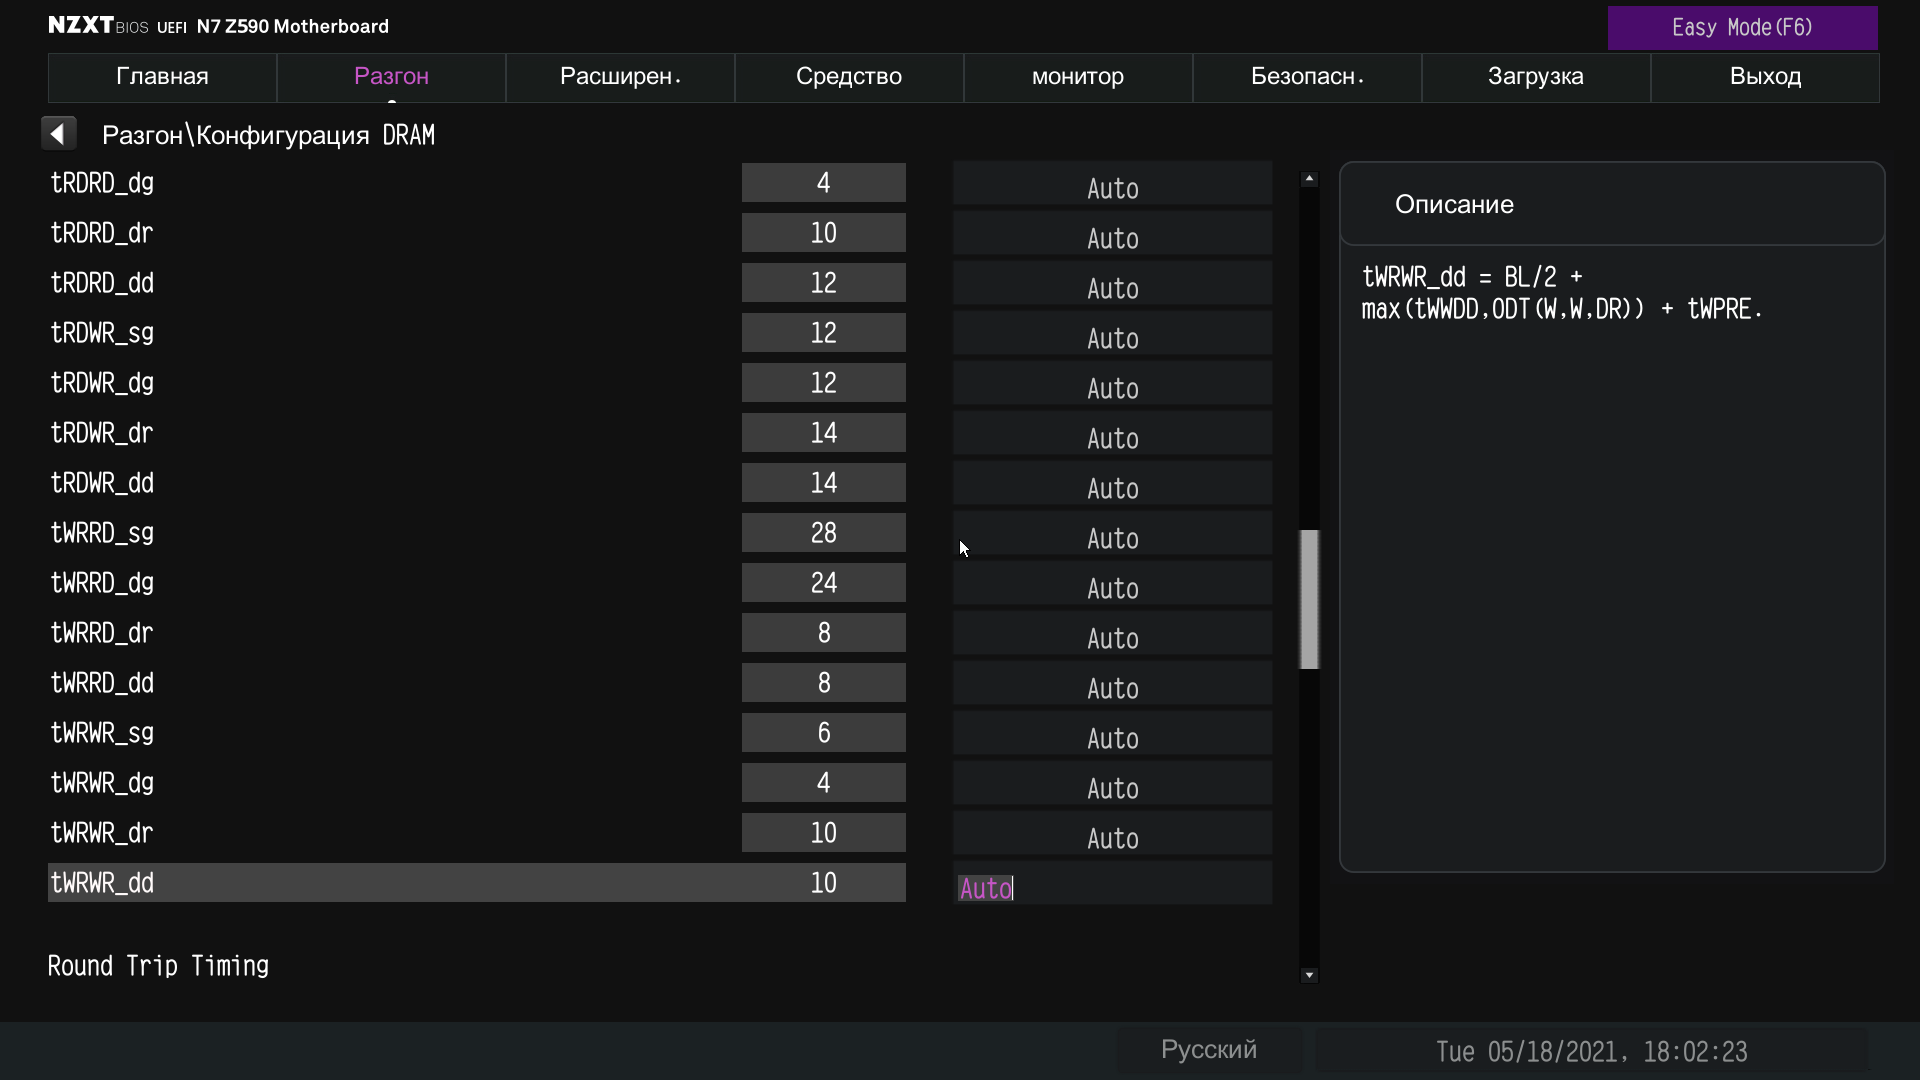This screenshot has width=1920, height=1080.
Task: Click the Auto field for tRDRD_dg
Action: coord(1112,187)
